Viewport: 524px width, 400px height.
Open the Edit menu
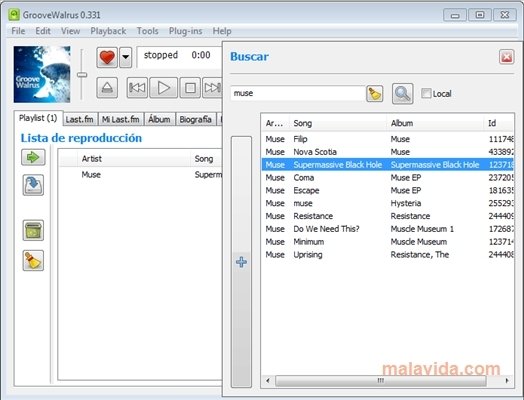[43, 31]
